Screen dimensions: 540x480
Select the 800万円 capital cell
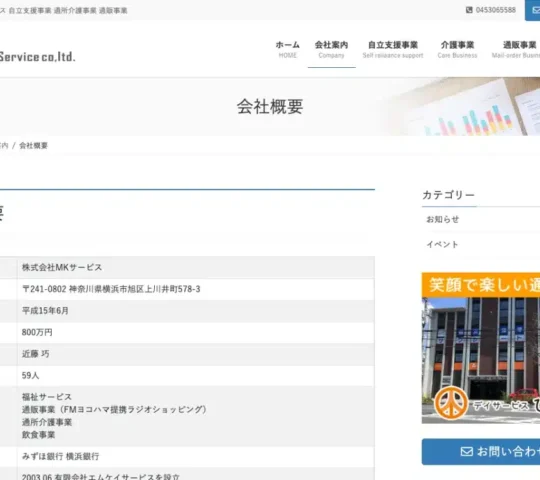coord(196,332)
